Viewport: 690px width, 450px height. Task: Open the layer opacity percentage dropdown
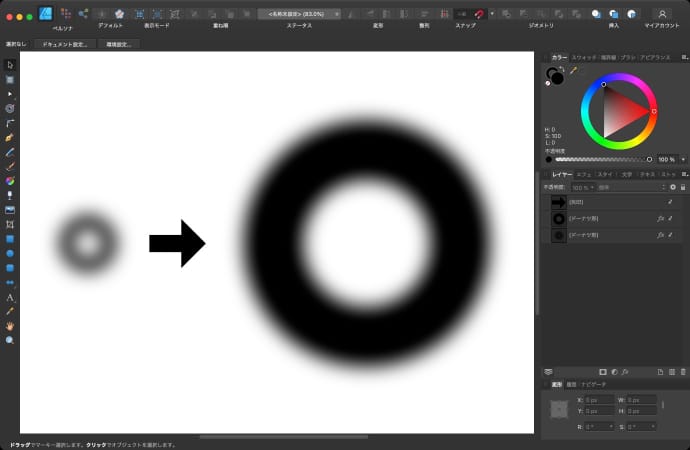(x=583, y=187)
